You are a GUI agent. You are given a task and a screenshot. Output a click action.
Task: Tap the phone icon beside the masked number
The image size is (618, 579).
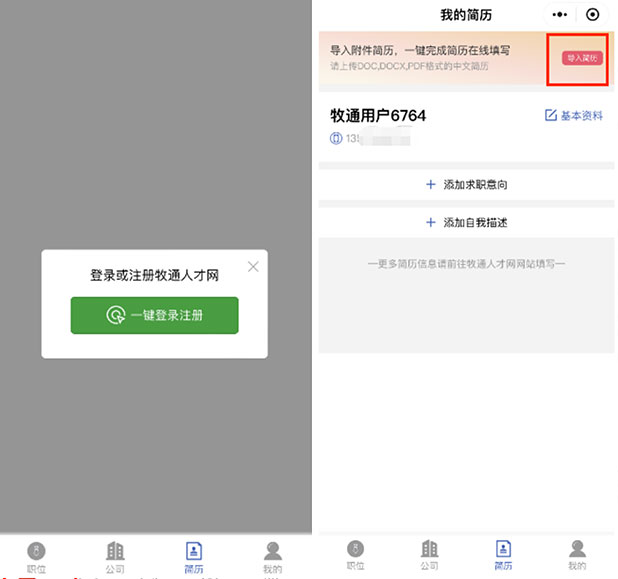coord(336,139)
